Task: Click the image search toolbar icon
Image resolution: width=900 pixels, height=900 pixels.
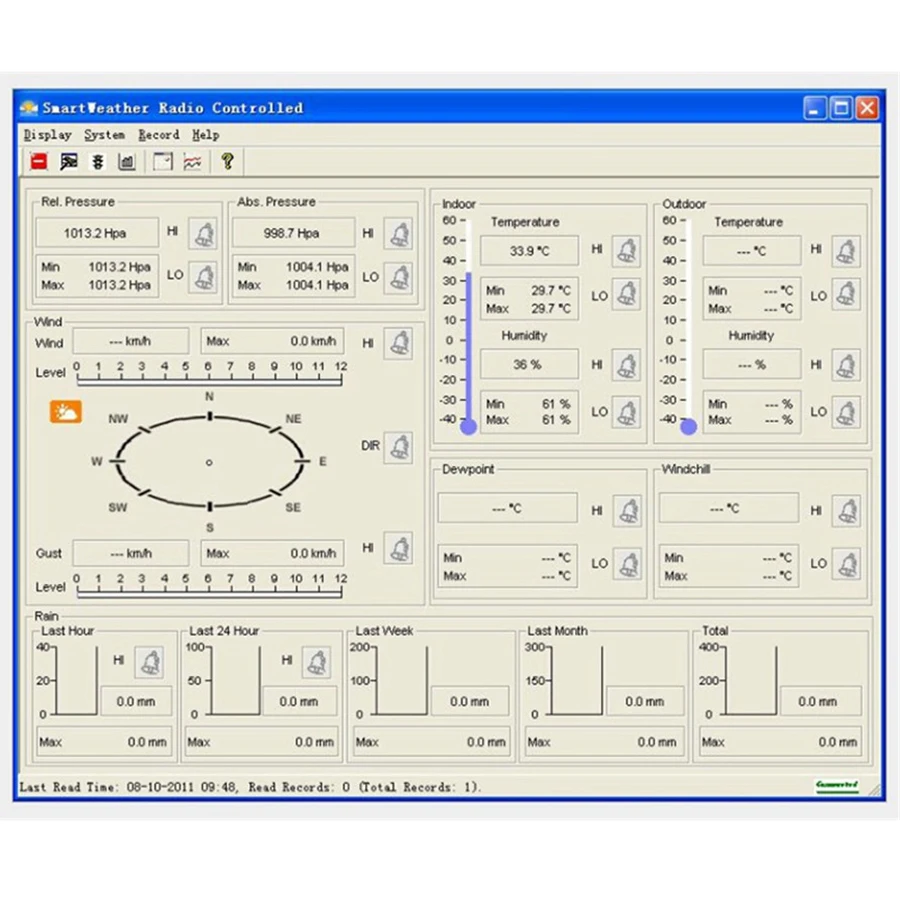Action: [68, 161]
